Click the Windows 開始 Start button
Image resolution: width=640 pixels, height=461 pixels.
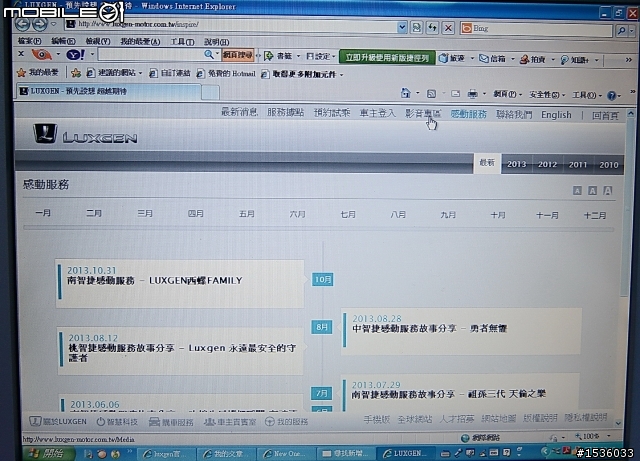click(49, 453)
